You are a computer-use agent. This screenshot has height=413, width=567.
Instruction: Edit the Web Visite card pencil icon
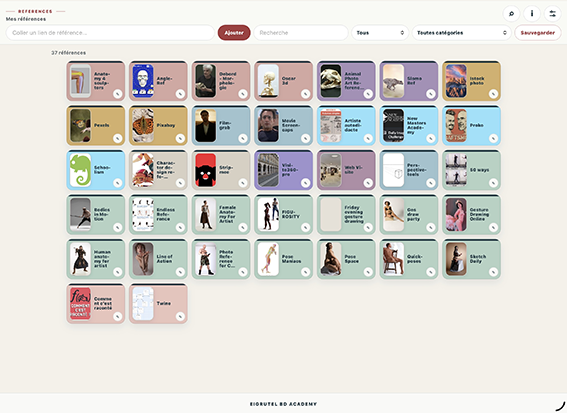tap(368, 183)
